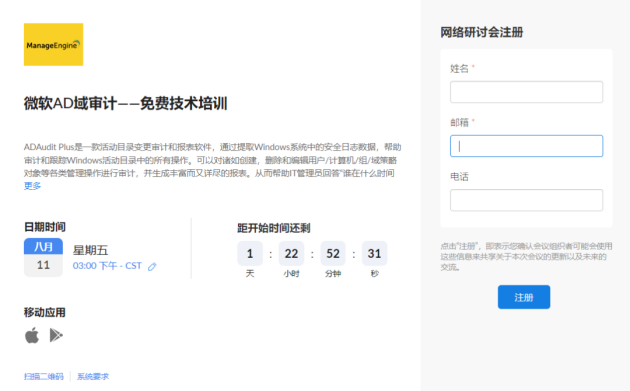
Task: Click the webinar title 微软AD域审计
Action: point(70,104)
